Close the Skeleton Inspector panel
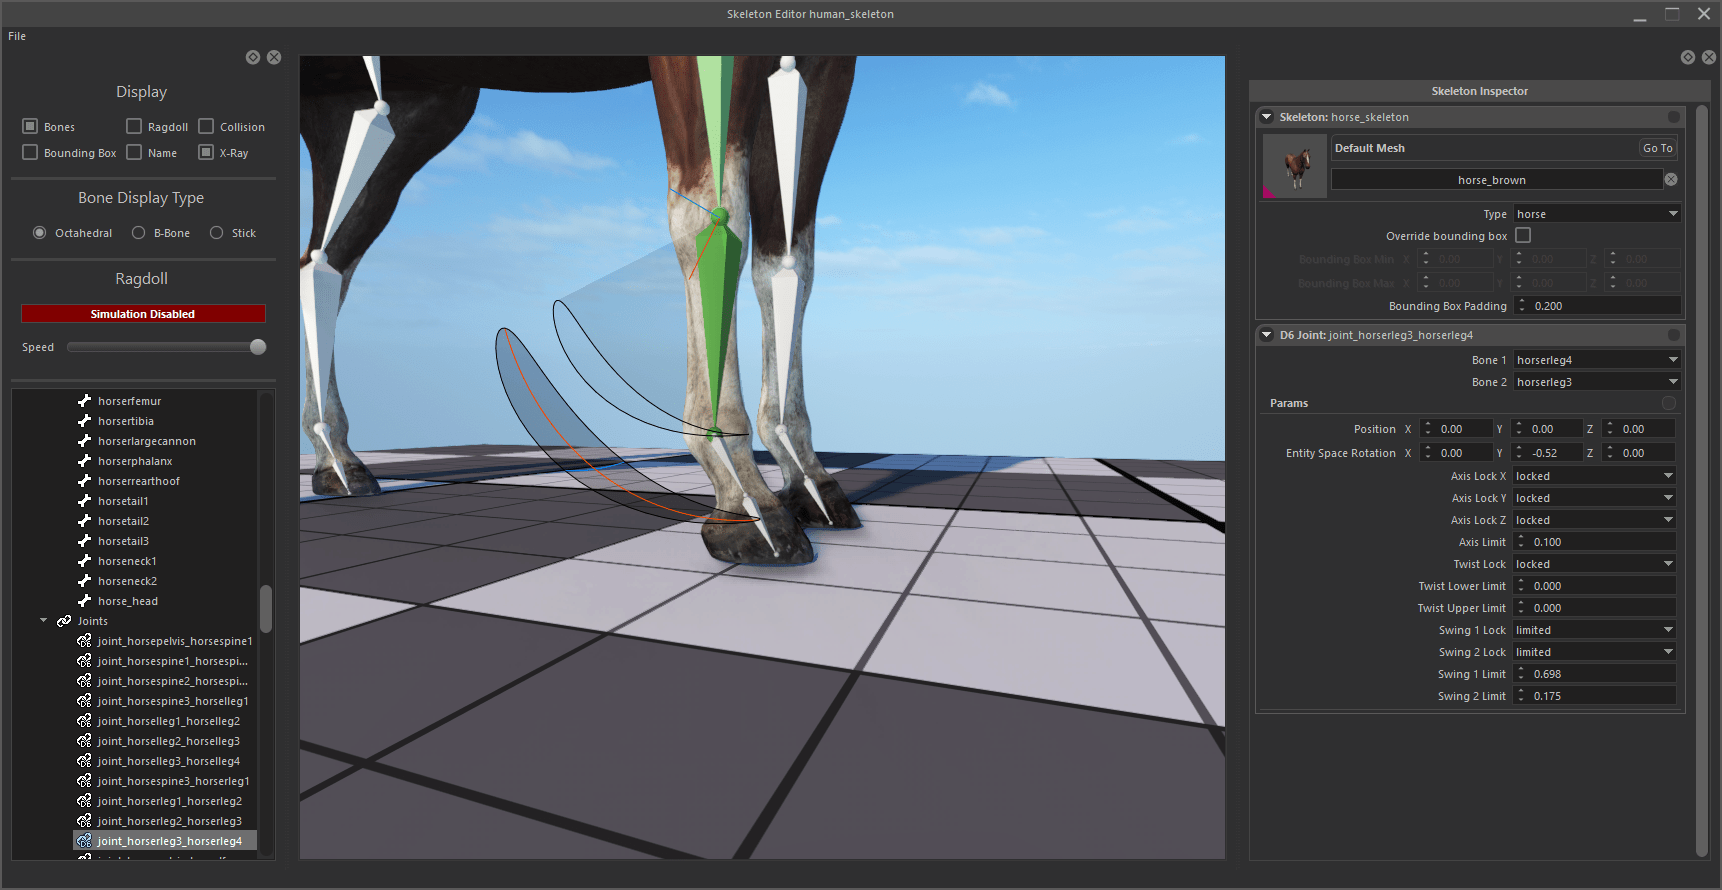 (x=1709, y=58)
